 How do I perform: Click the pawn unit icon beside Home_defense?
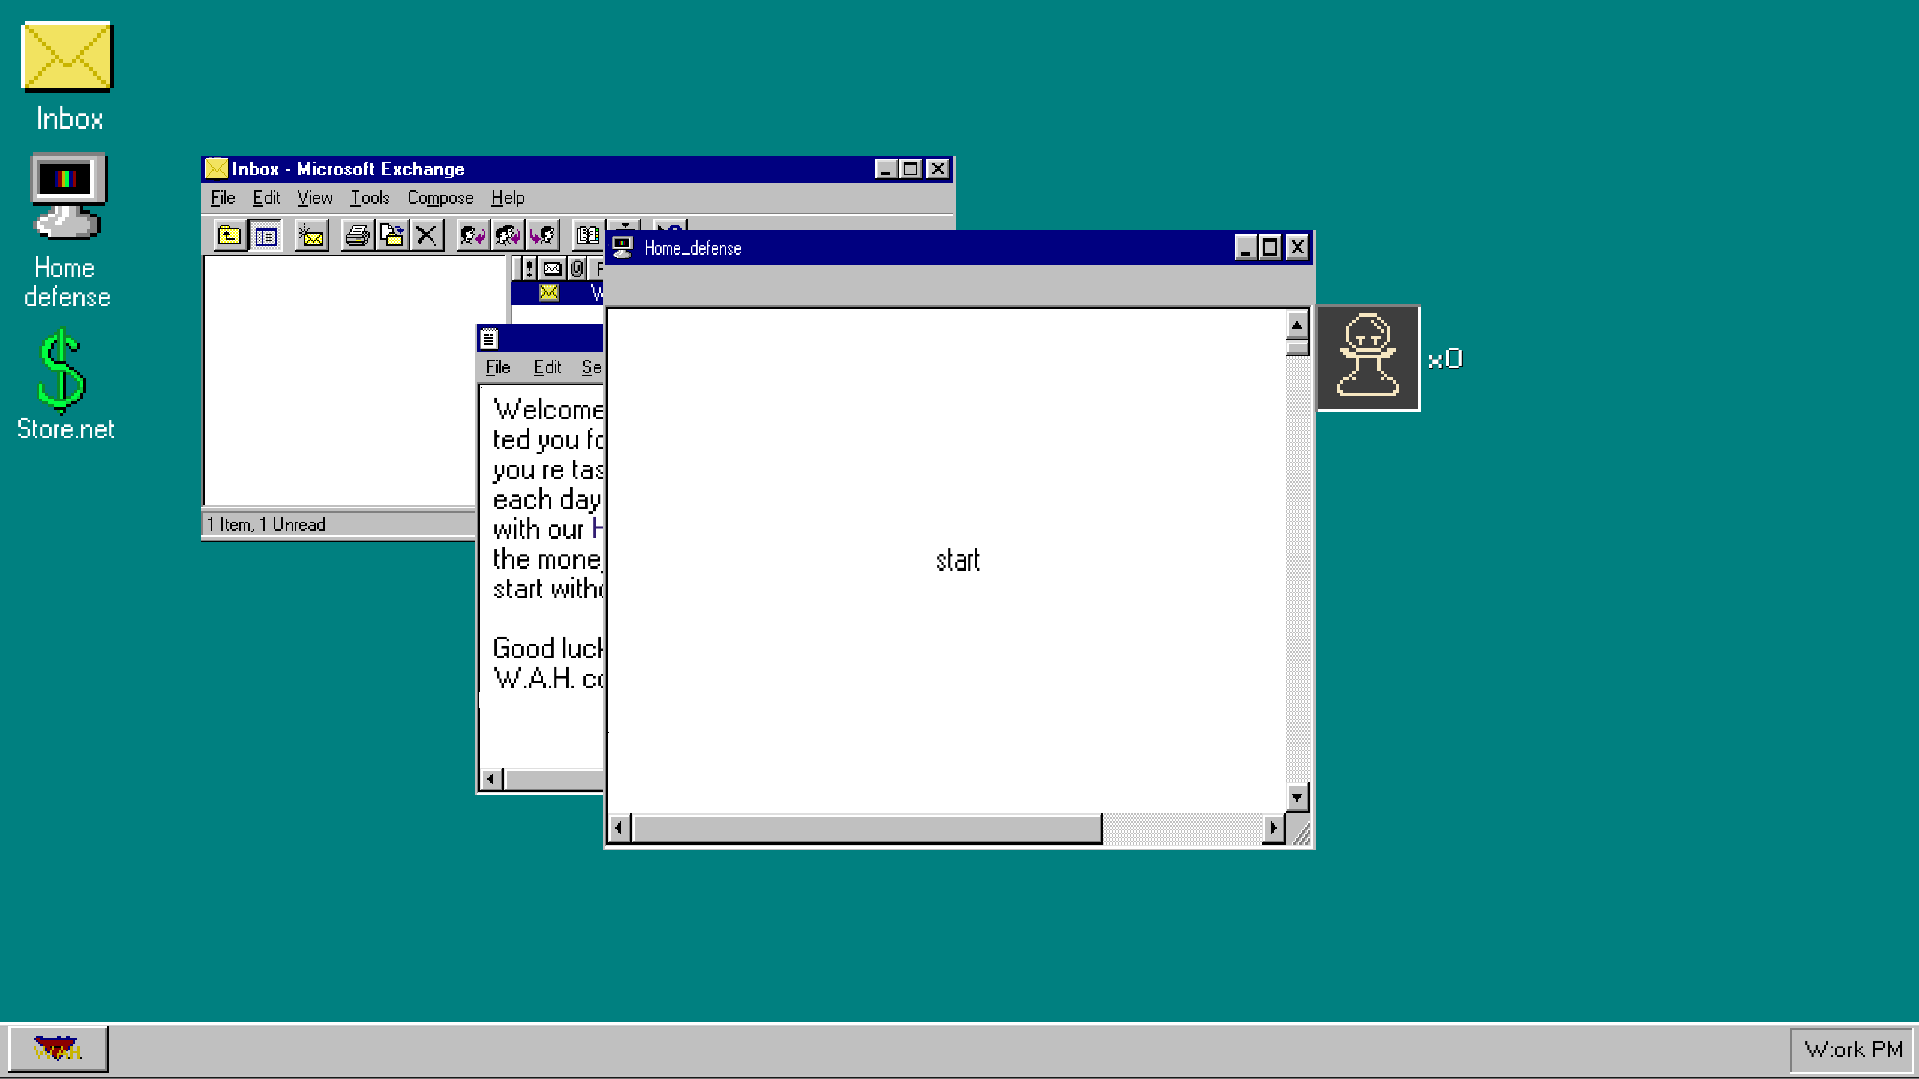click(1368, 358)
